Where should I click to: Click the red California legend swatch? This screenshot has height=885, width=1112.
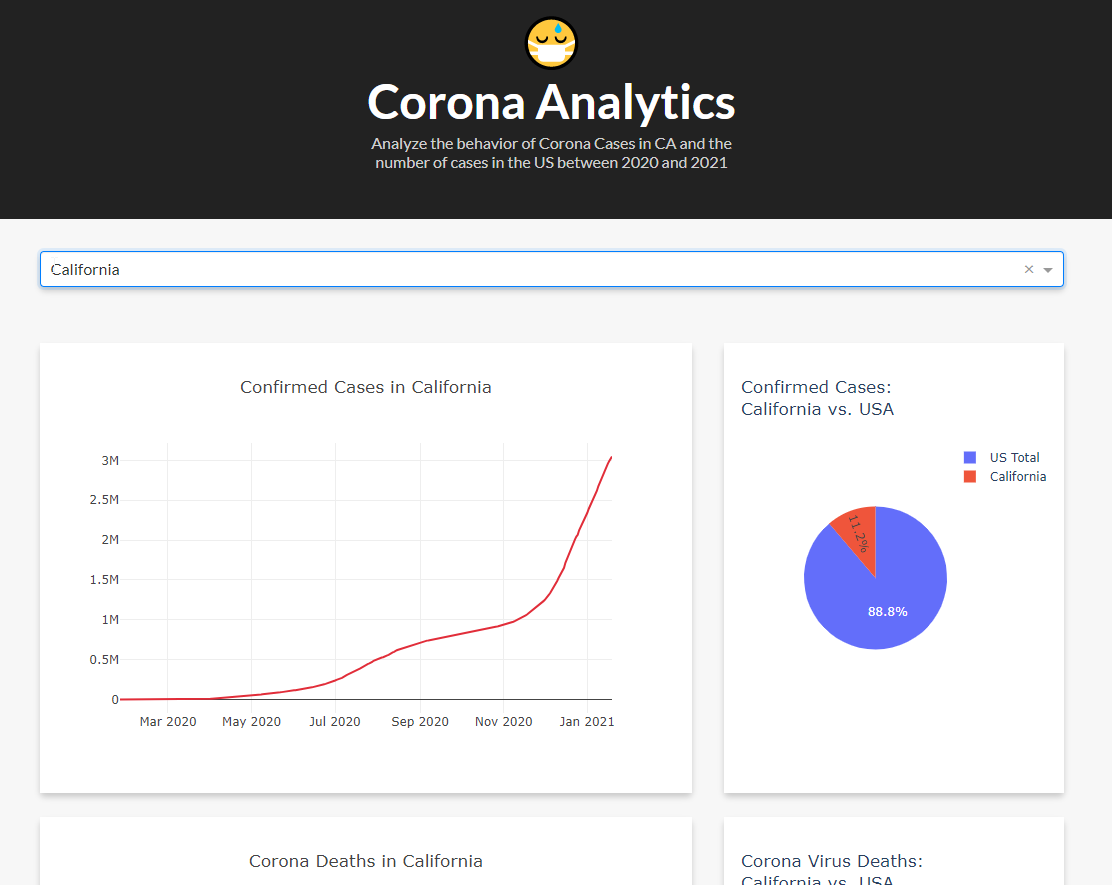(x=969, y=477)
